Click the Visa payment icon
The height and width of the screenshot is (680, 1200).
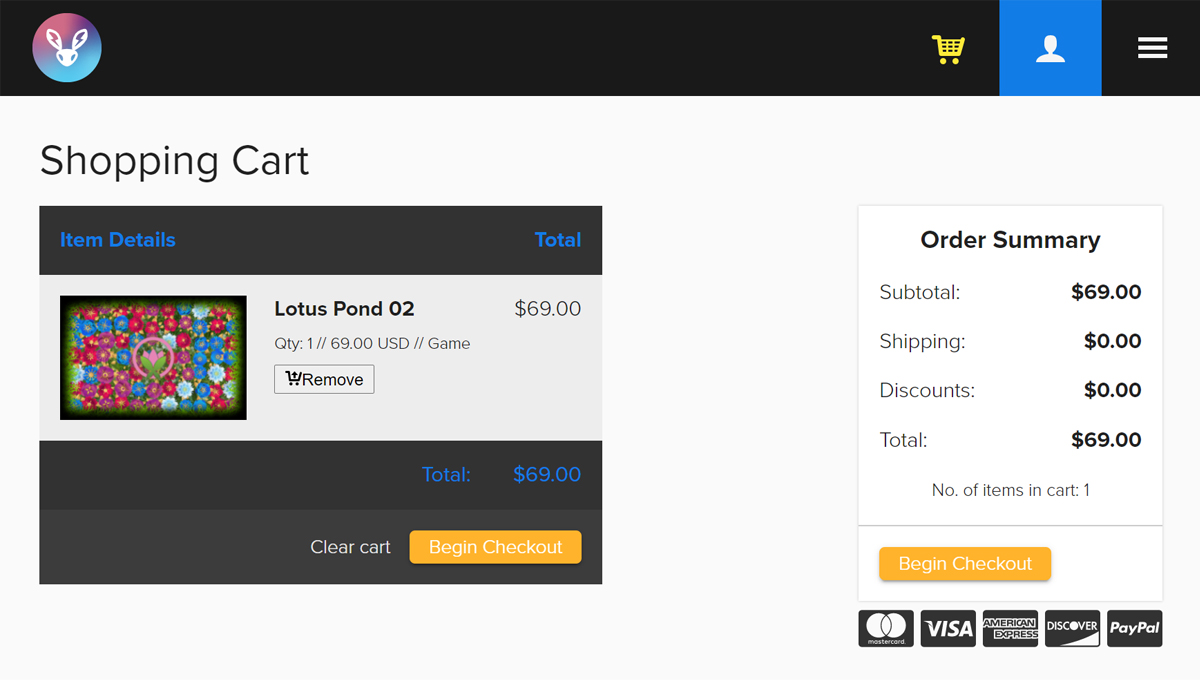[948, 628]
